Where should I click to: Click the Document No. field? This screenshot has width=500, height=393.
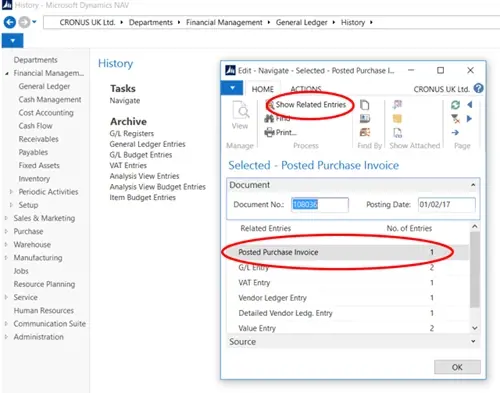click(320, 204)
